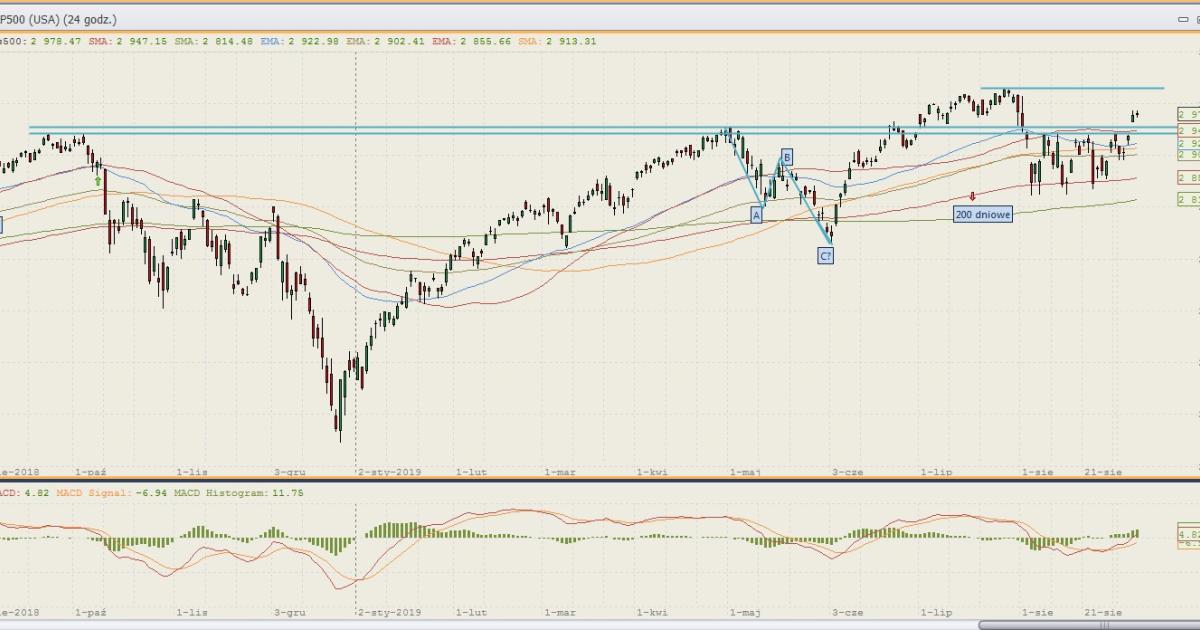Image resolution: width=1200 pixels, height=630 pixels.
Task: Select the 'A' wave annotation label
Action: coord(757,214)
